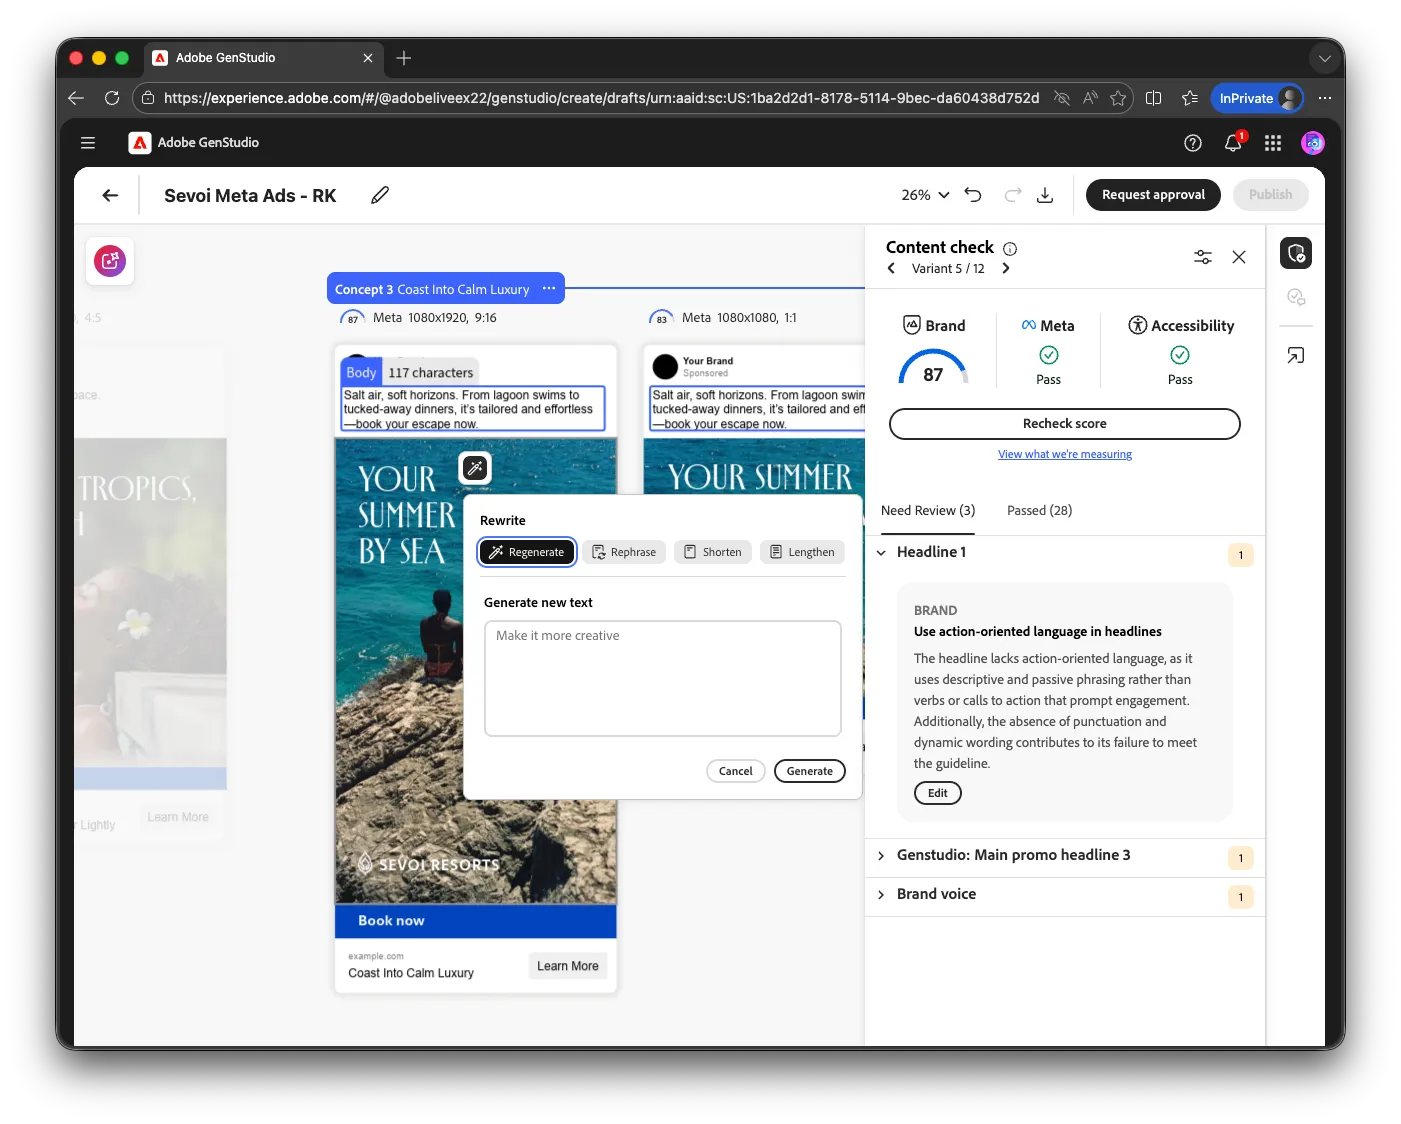Screen dimensions: 1401x1124
Task: Open the zoom level 26% dropdown
Action: [925, 195]
